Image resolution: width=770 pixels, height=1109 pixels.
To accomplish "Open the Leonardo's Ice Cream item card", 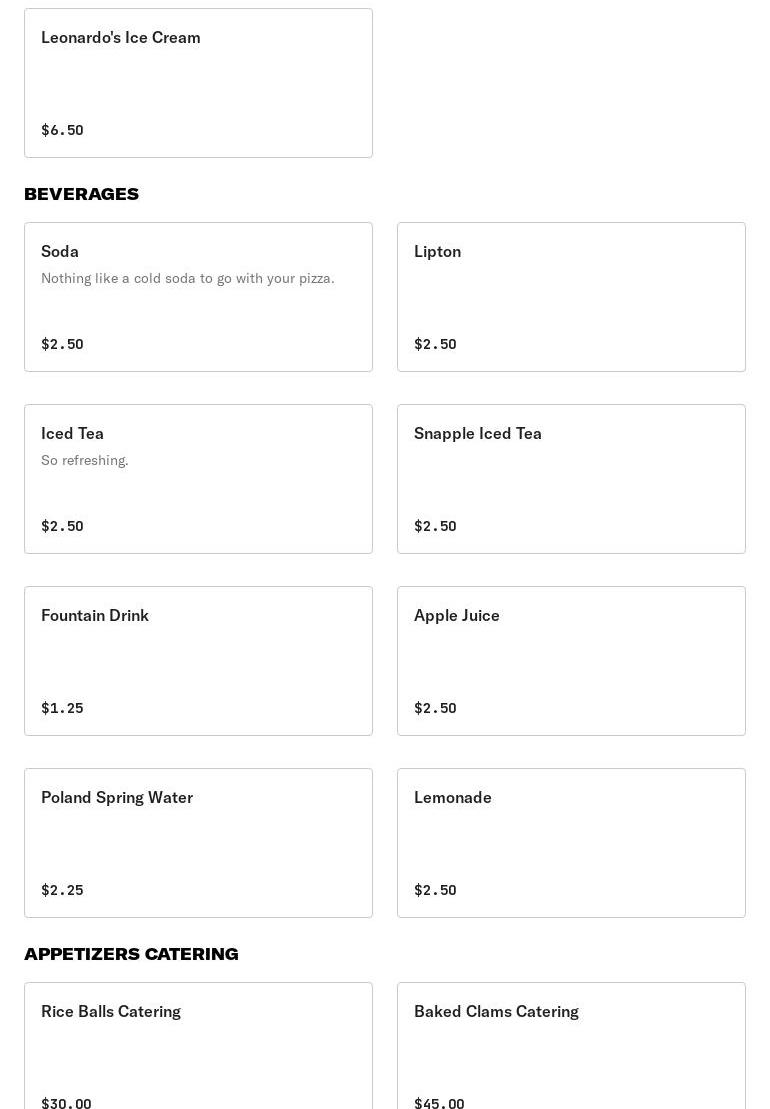I will (198, 83).
